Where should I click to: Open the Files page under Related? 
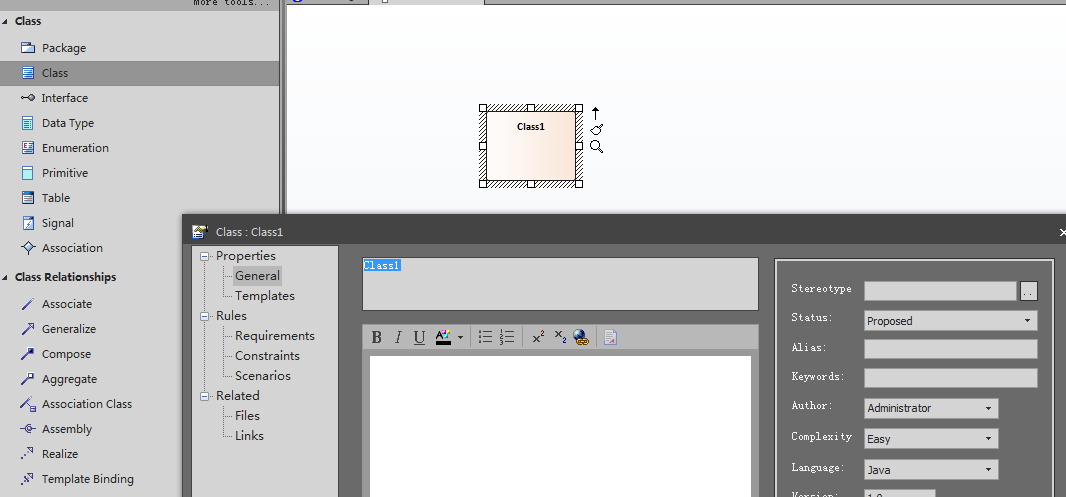247,415
